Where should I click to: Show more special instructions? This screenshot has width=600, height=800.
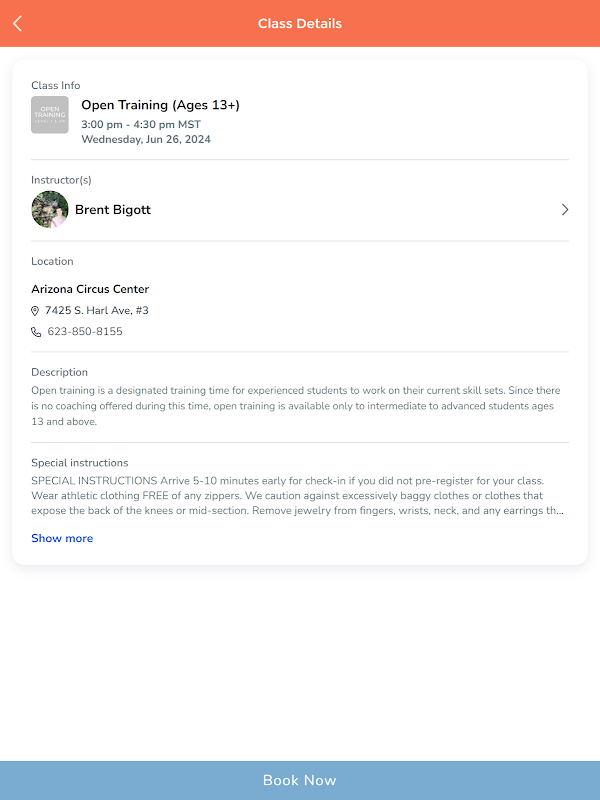pyautogui.click(x=62, y=538)
